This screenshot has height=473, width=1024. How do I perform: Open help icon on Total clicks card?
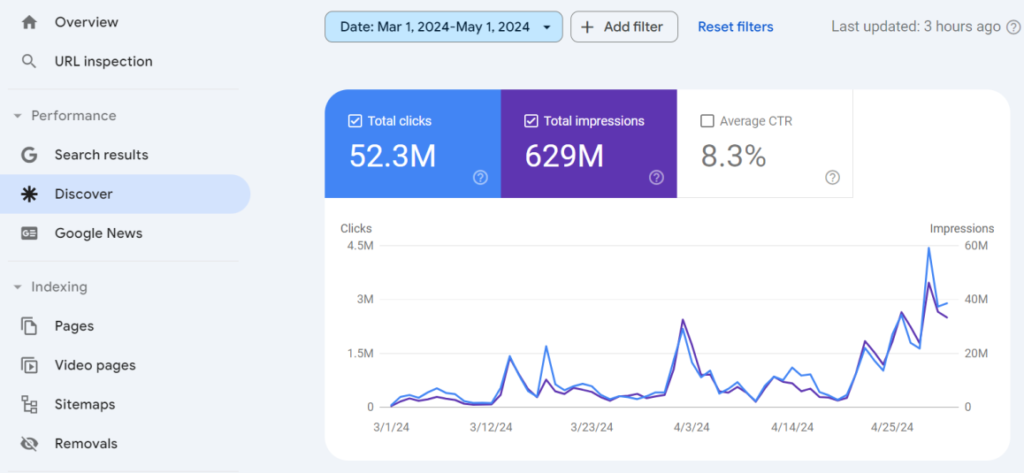(x=480, y=177)
